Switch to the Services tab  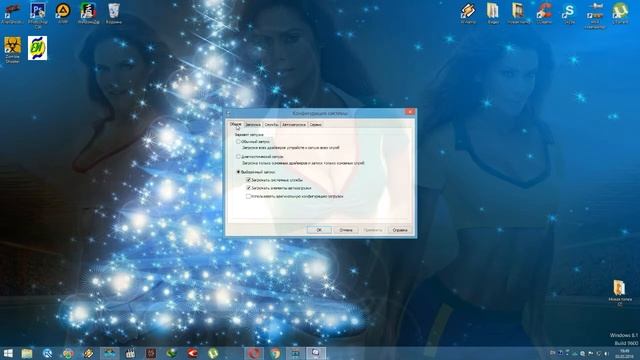point(271,124)
